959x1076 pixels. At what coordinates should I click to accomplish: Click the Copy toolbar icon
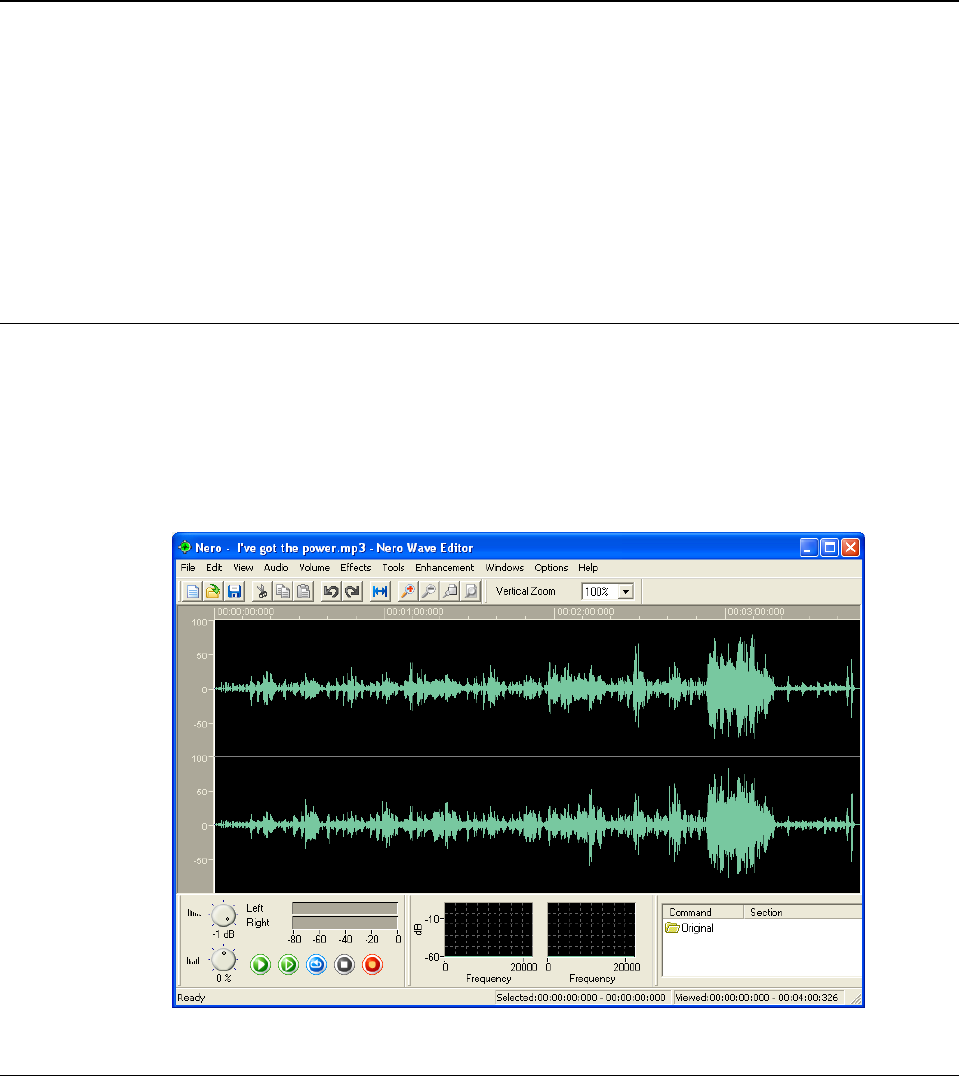(283, 591)
